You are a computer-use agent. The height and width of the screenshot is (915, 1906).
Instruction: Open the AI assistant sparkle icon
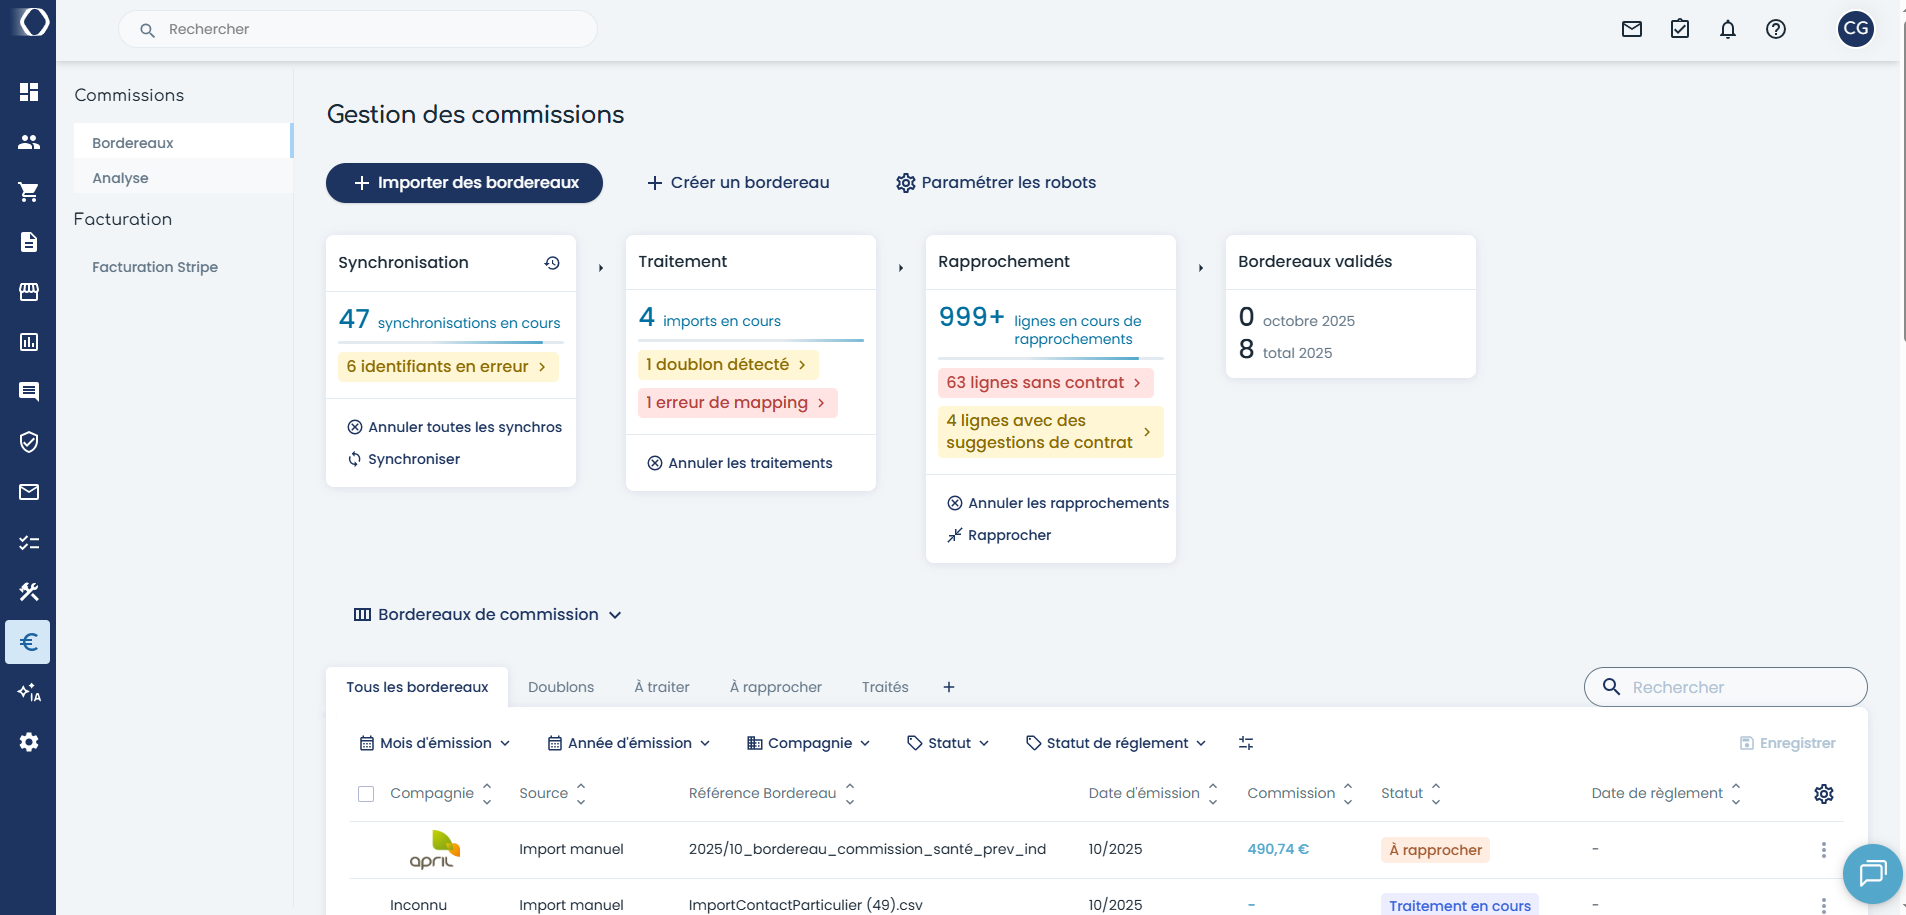[x=28, y=691]
